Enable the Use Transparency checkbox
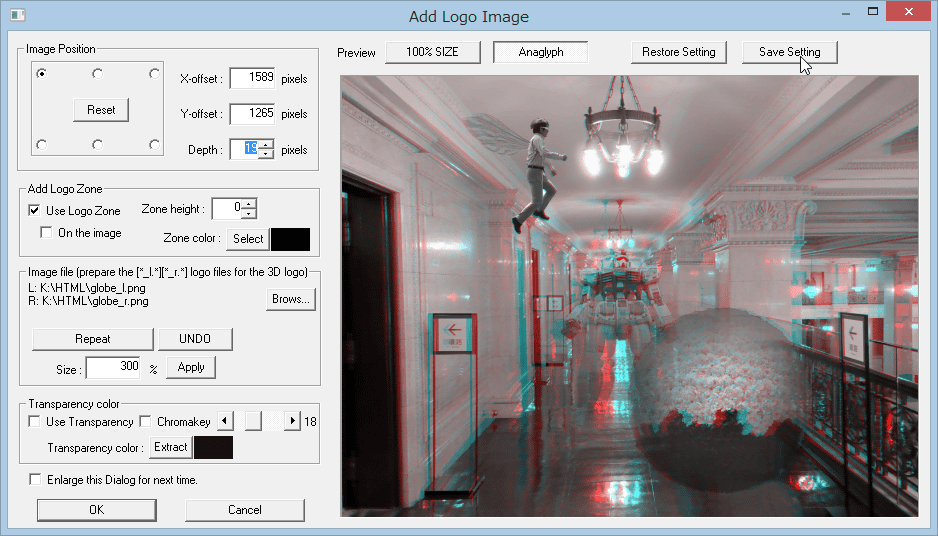 [x=35, y=422]
